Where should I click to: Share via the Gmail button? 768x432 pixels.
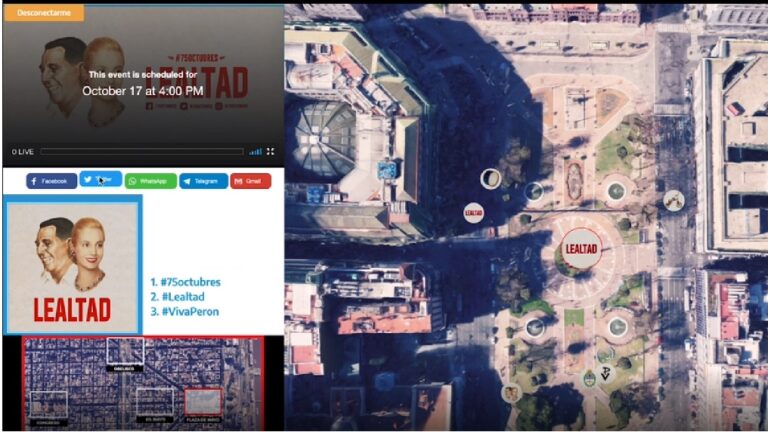point(250,181)
